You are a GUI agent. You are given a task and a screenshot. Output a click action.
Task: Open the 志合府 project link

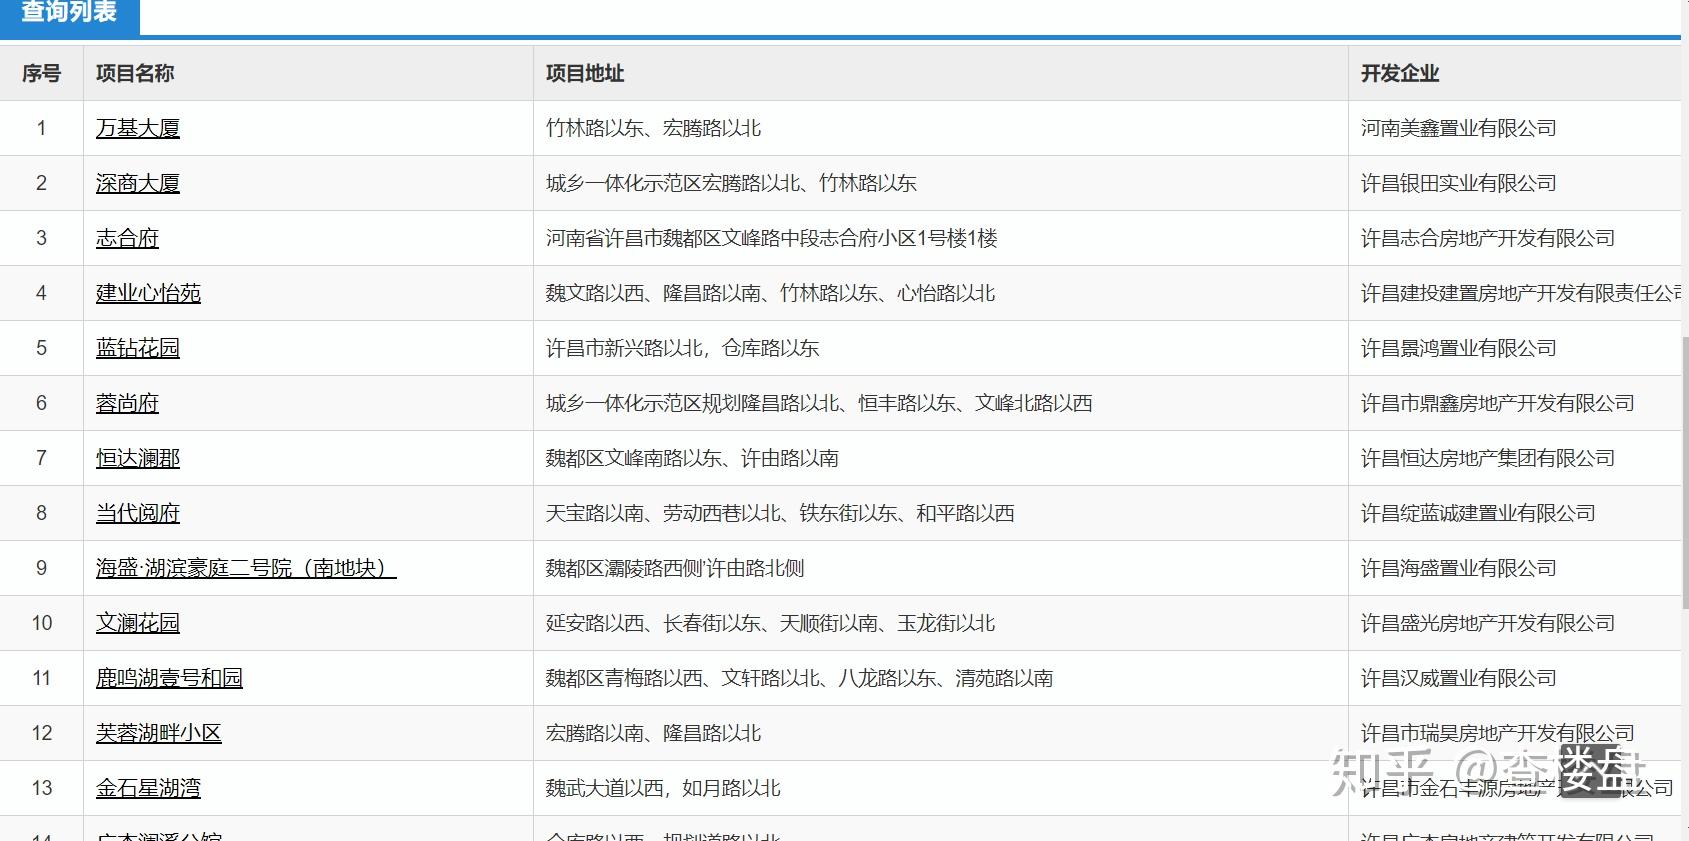(127, 238)
